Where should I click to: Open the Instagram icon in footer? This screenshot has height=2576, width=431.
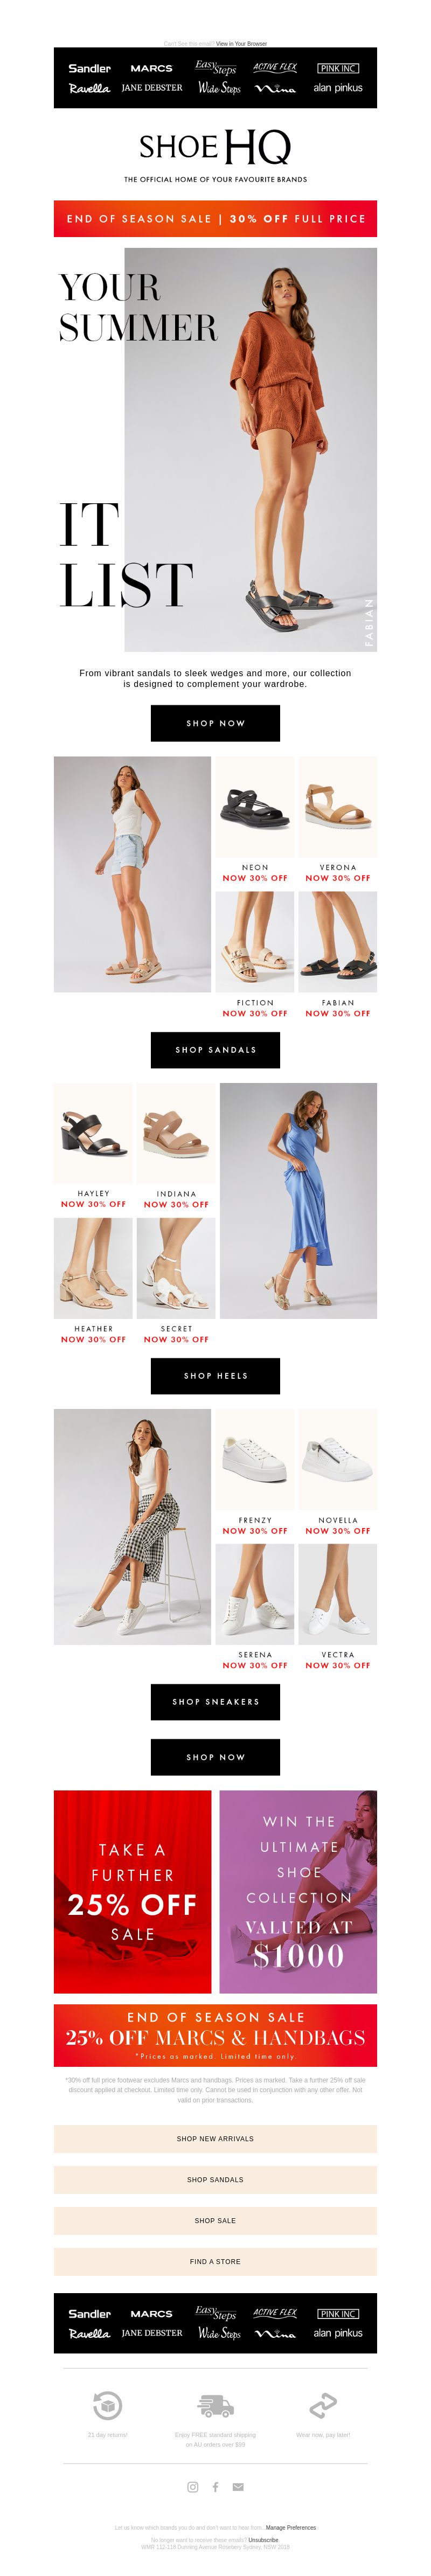click(193, 2486)
